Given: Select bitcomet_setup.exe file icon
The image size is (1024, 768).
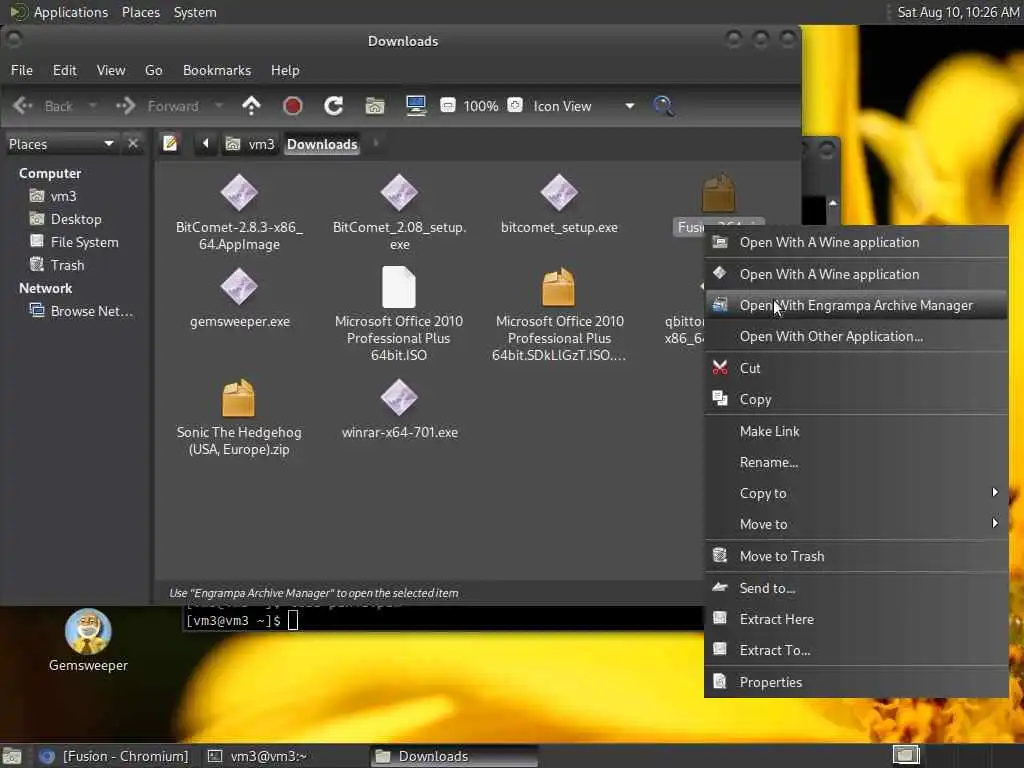Looking at the screenshot, I should click(559, 193).
